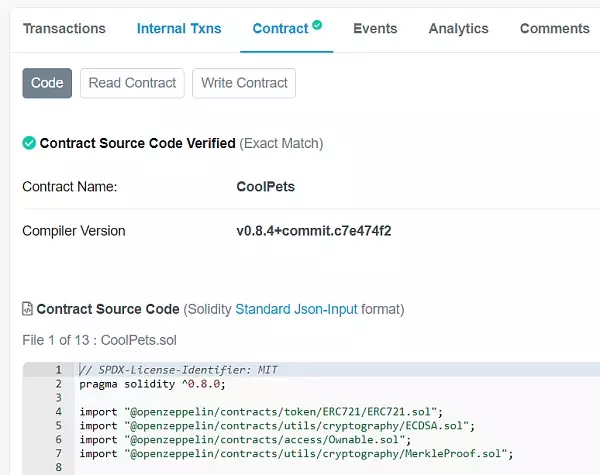The image size is (600, 475).
Task: Click the Read Contract button
Action: click(132, 83)
